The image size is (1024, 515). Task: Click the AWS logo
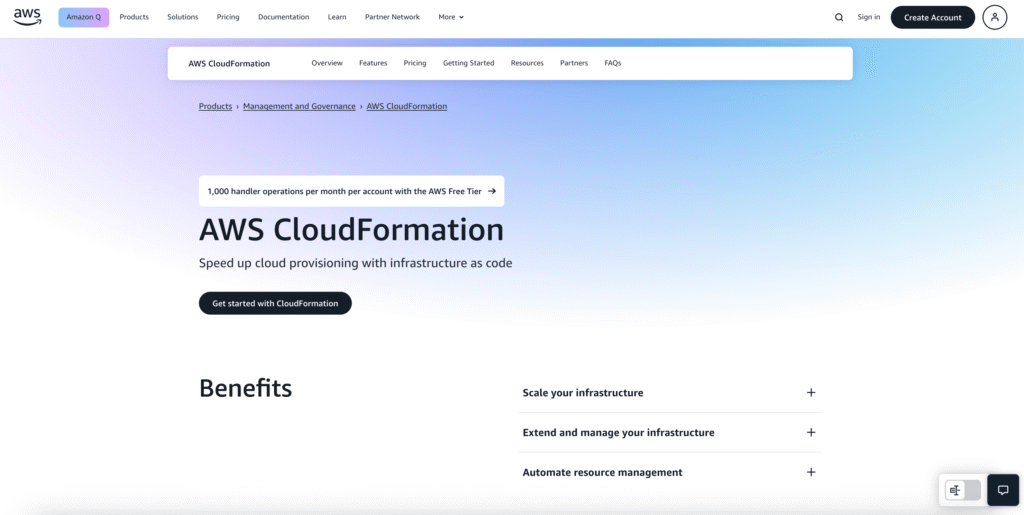(x=27, y=17)
